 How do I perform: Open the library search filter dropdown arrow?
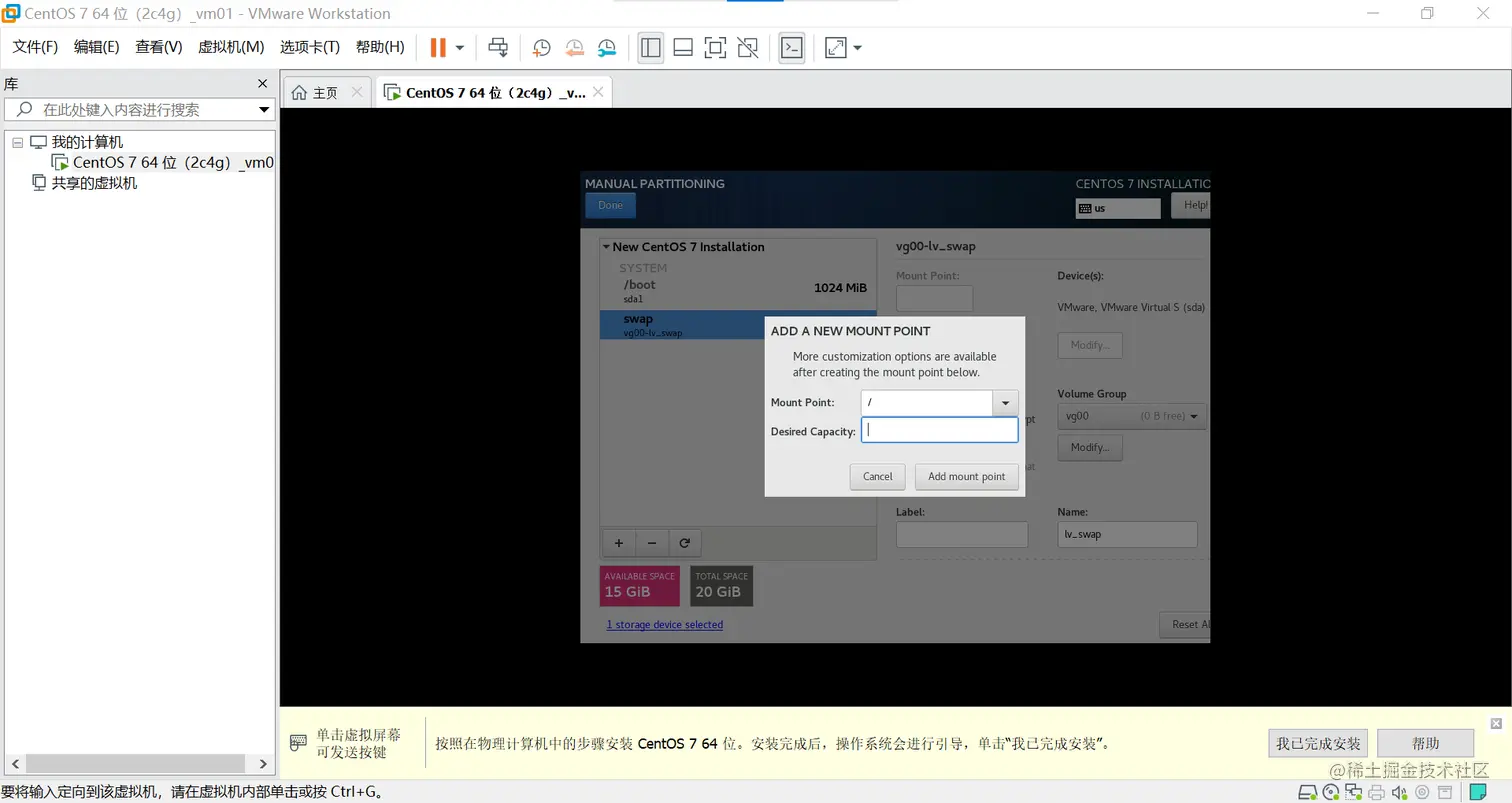[264, 110]
